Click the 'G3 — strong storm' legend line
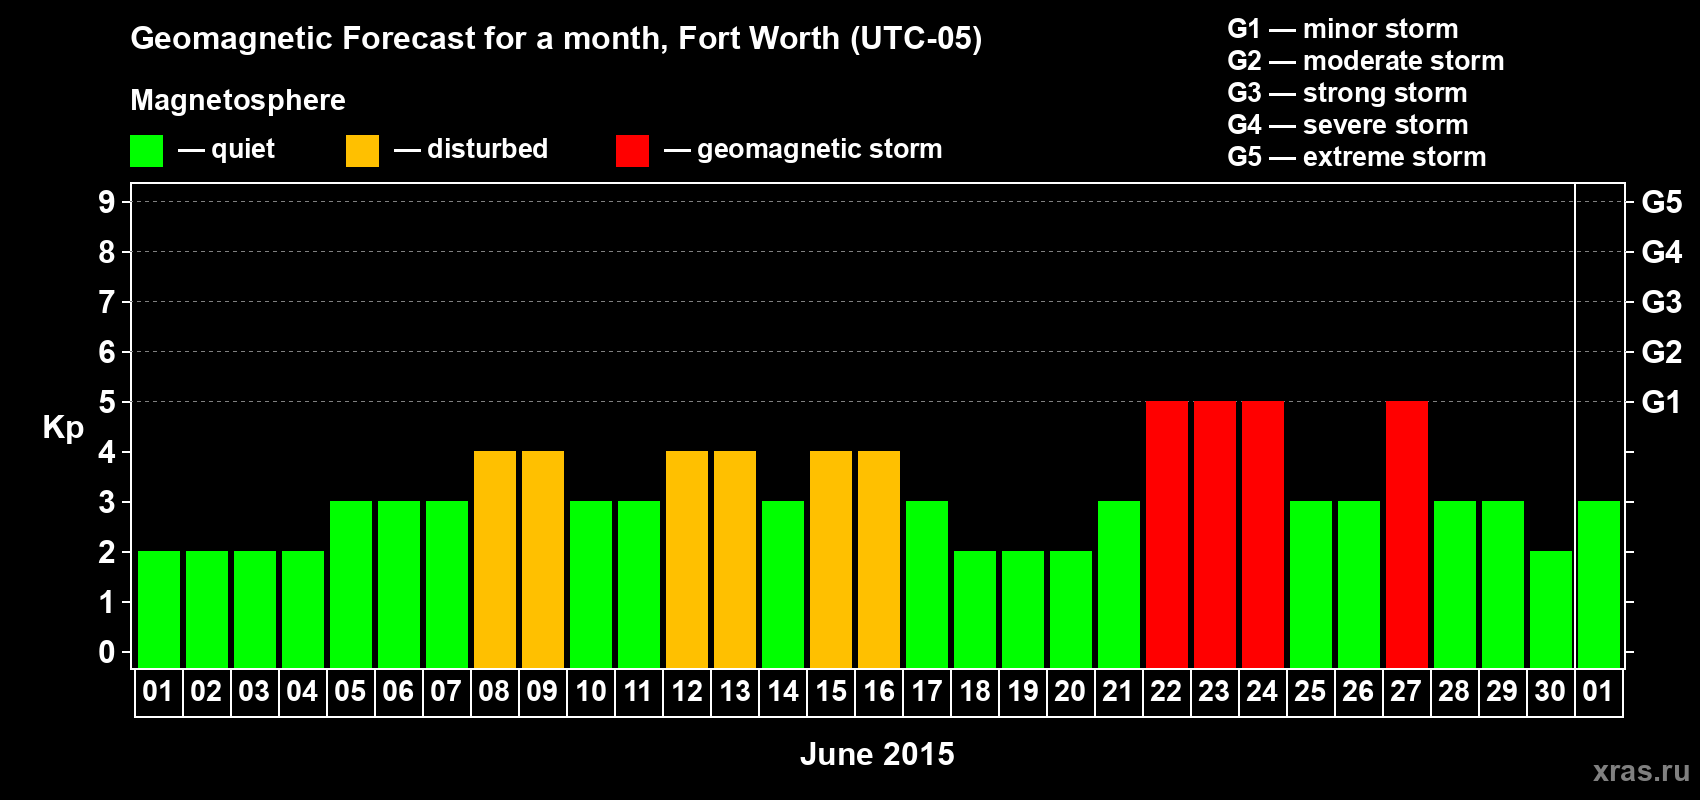Viewport: 1700px width, 800px height. [1347, 93]
